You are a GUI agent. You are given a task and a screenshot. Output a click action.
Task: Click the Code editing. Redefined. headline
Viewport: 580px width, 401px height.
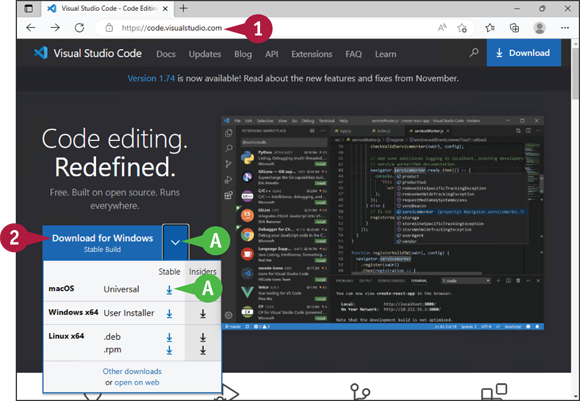coord(115,152)
